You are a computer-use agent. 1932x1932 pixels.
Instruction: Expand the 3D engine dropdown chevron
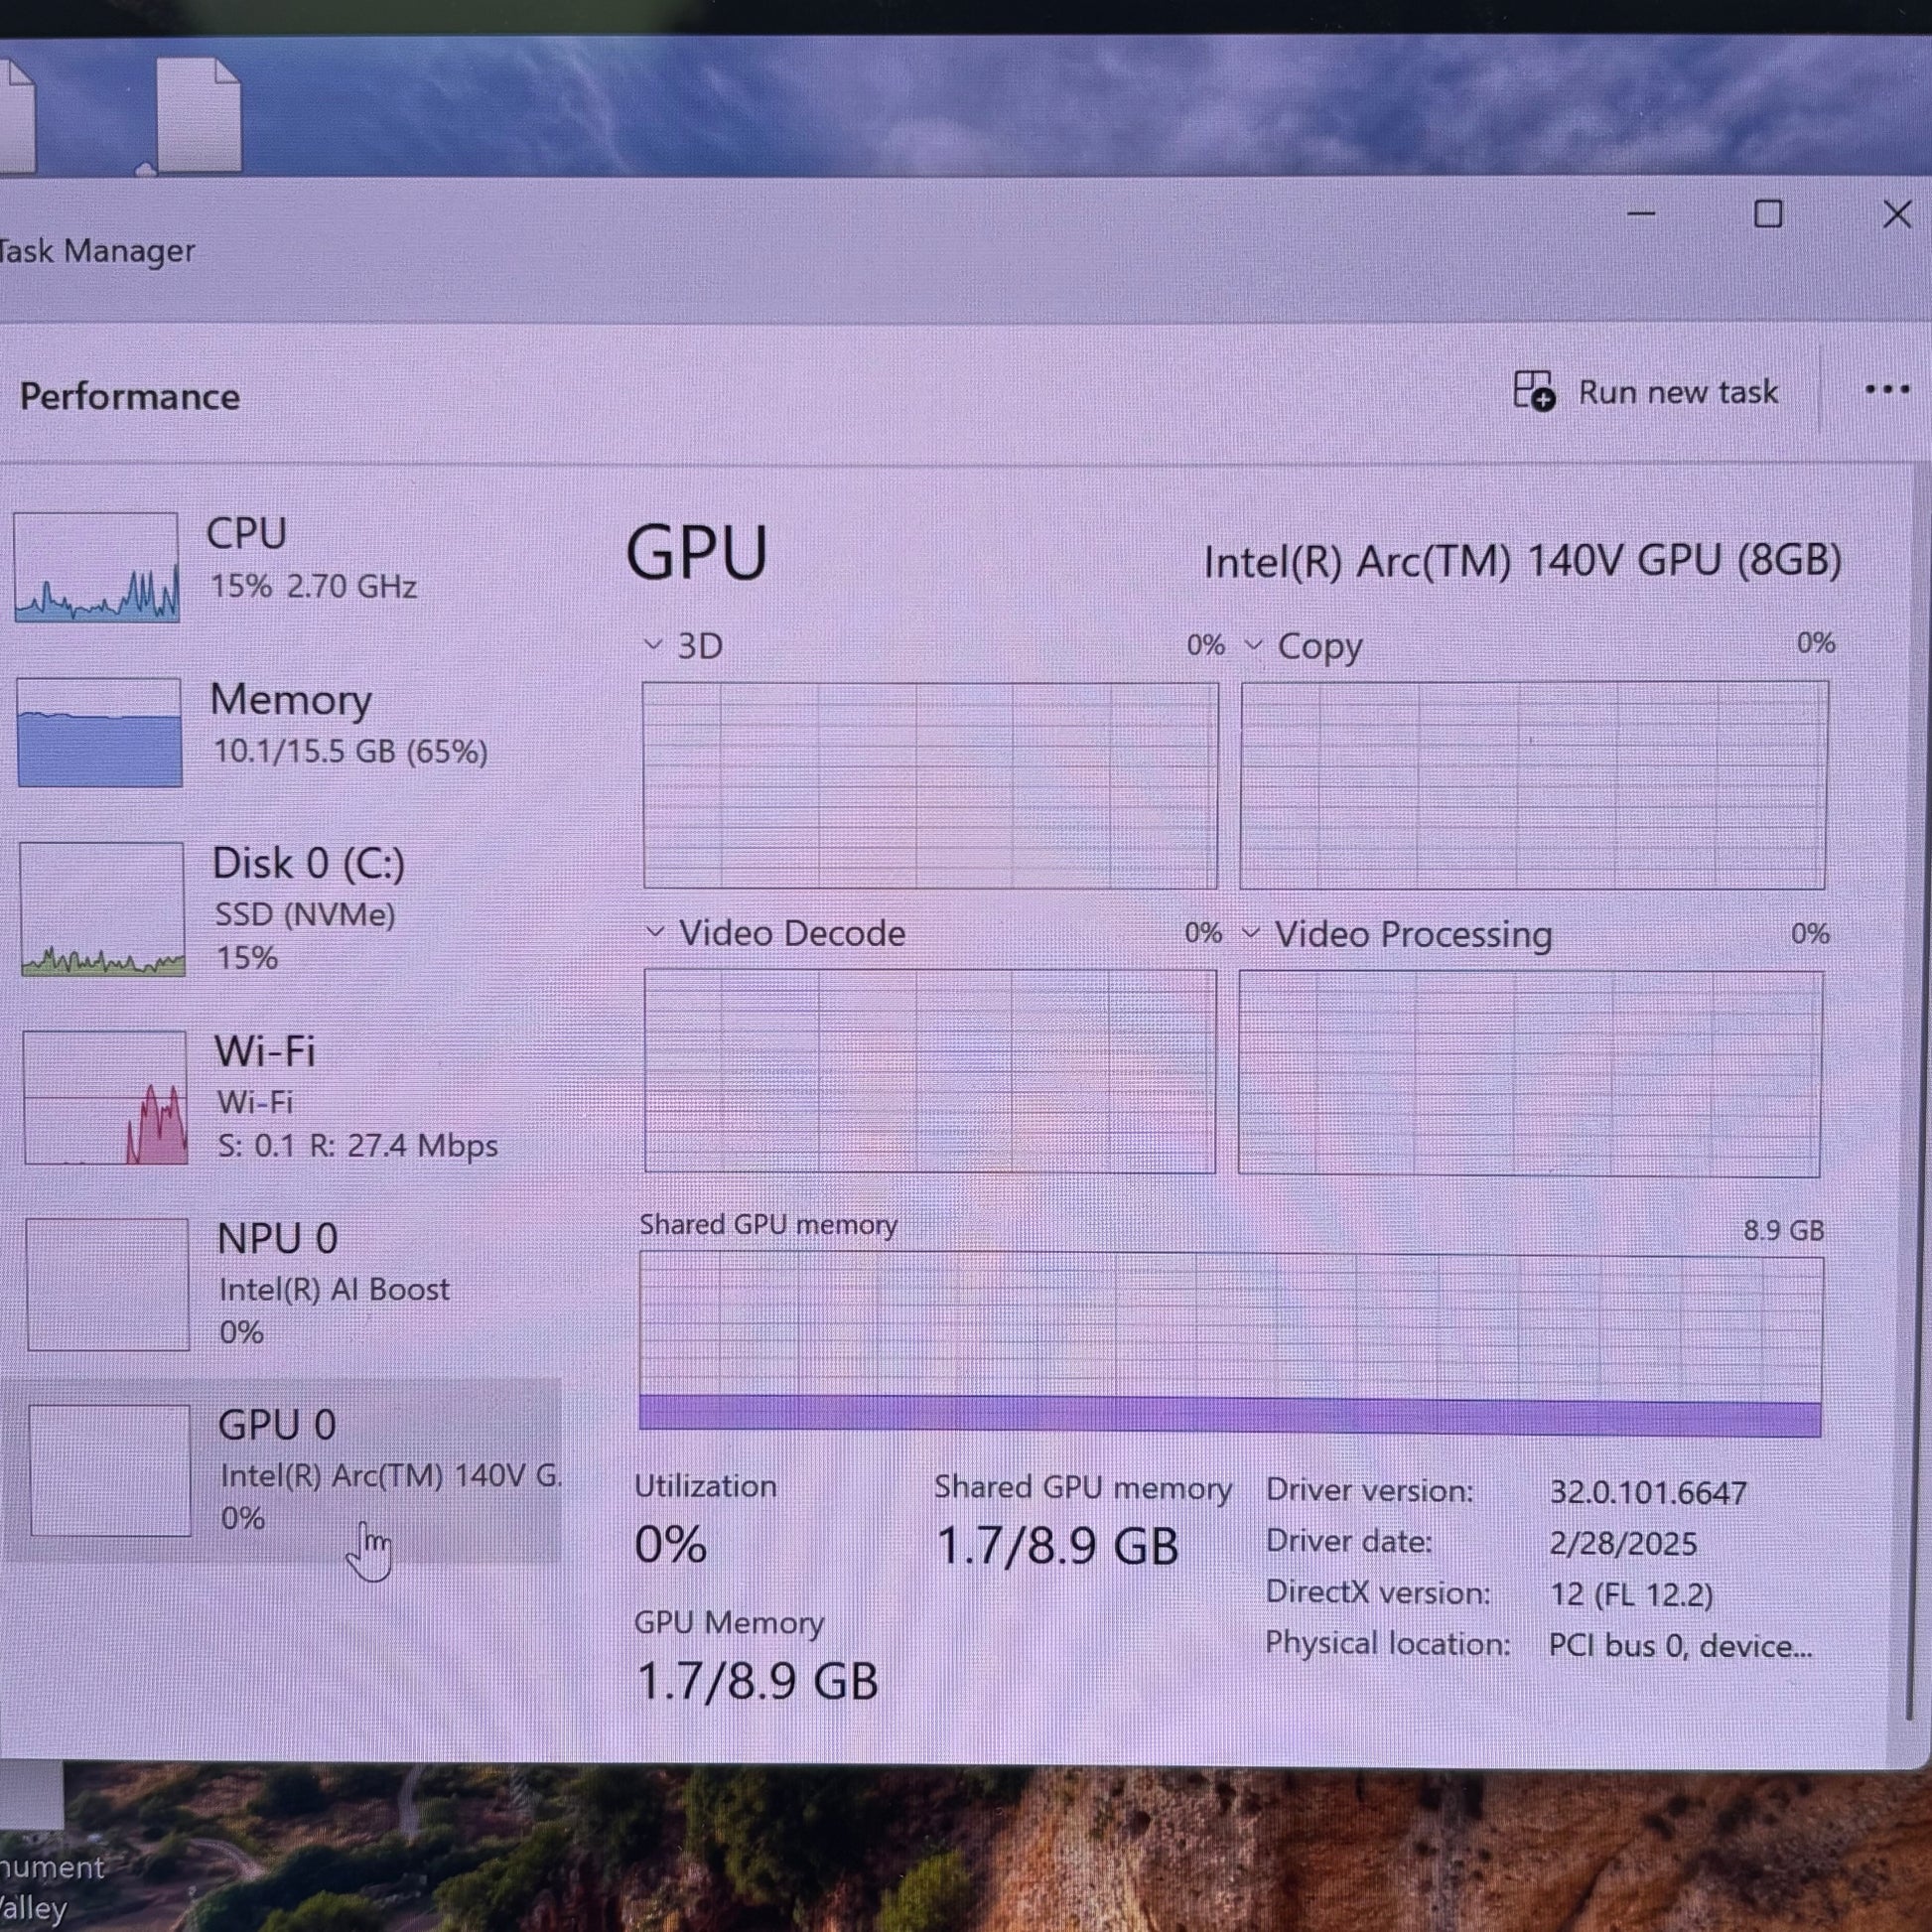[653, 645]
